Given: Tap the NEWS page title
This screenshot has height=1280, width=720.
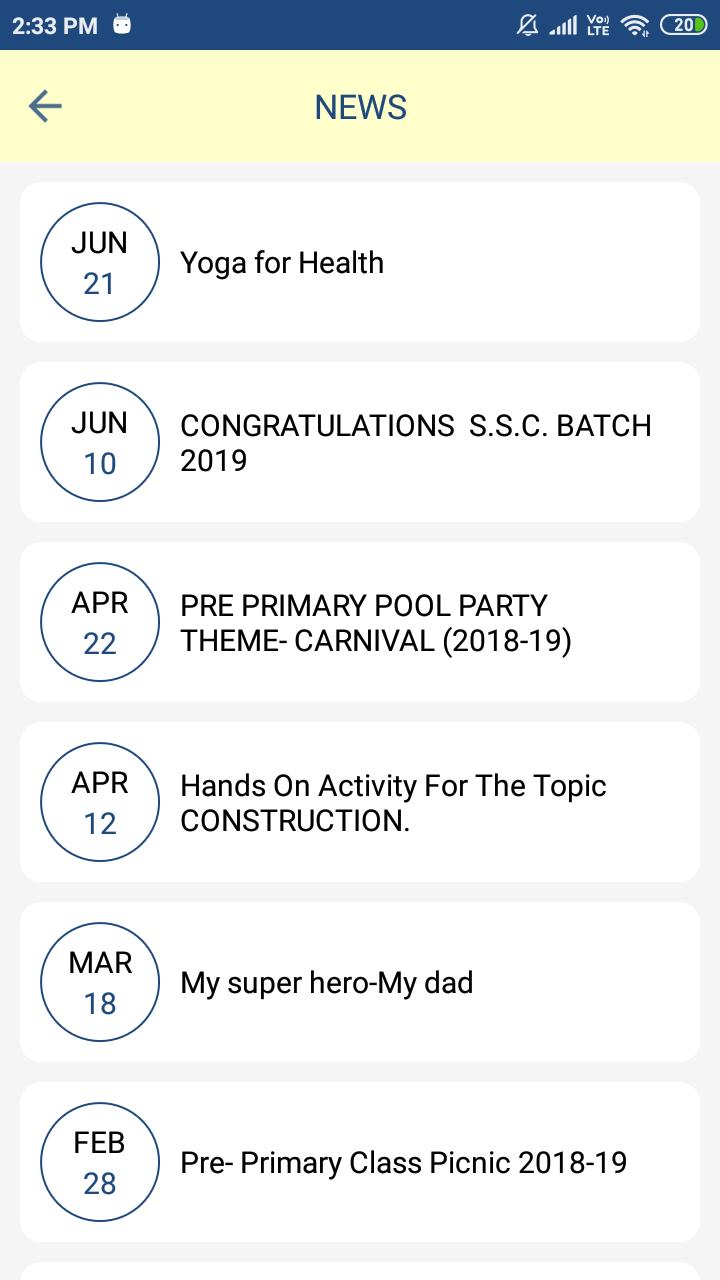Looking at the screenshot, I should tap(360, 107).
